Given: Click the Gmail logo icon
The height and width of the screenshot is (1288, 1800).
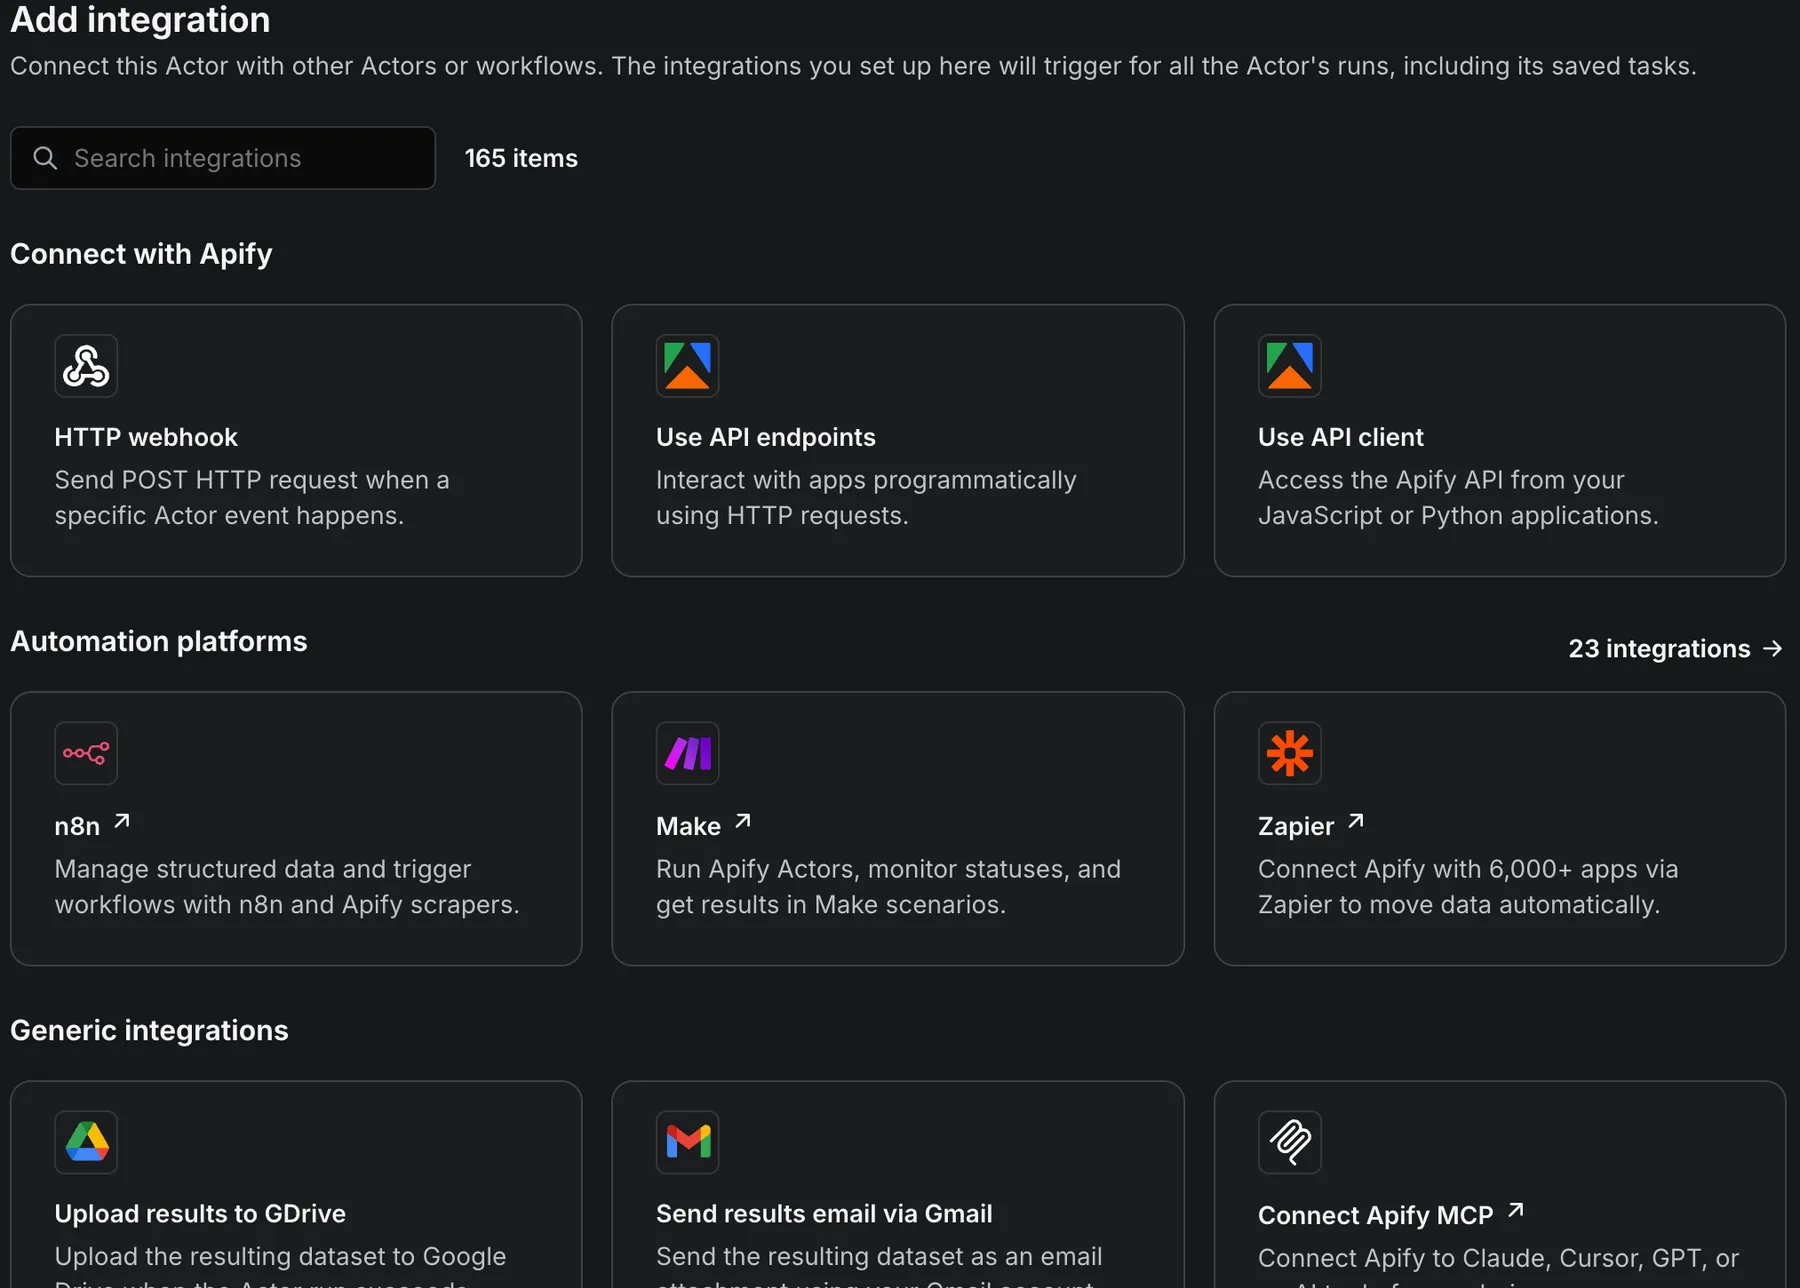Looking at the screenshot, I should (688, 1142).
